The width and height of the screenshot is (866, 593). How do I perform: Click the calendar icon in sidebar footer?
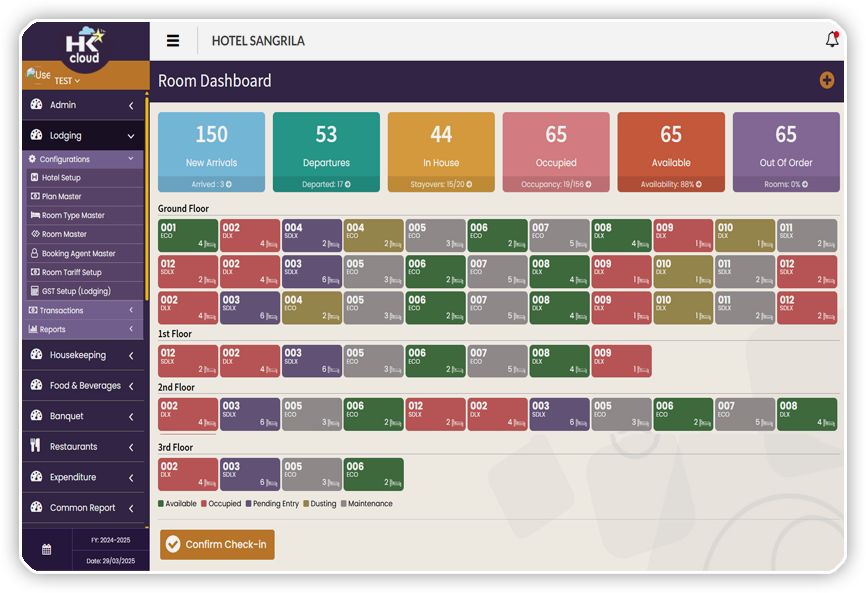pyautogui.click(x=46, y=549)
